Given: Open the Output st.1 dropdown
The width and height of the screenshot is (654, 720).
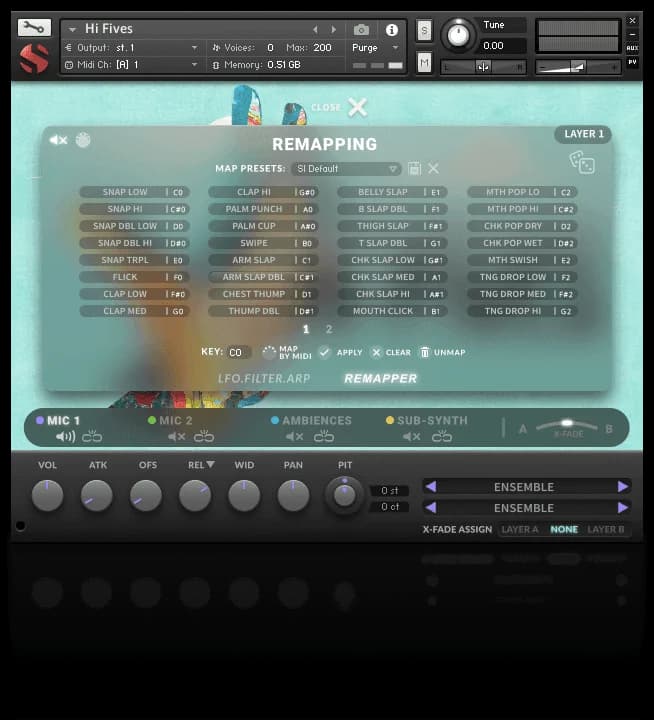Looking at the screenshot, I should pyautogui.click(x=132, y=47).
